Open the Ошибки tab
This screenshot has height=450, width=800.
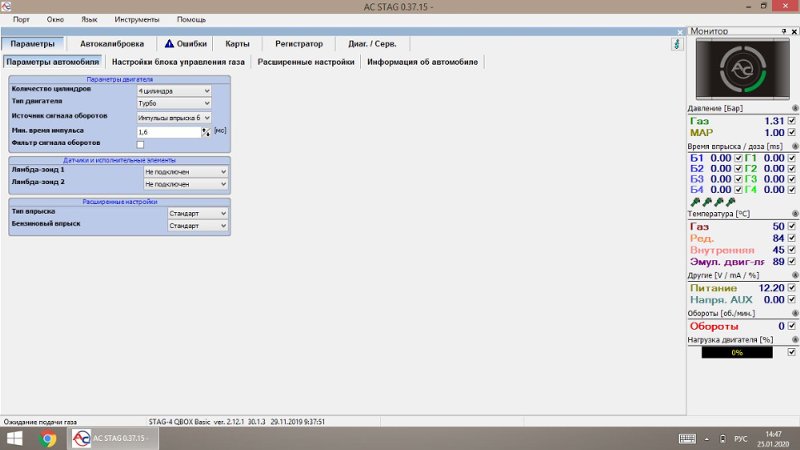[x=186, y=44]
